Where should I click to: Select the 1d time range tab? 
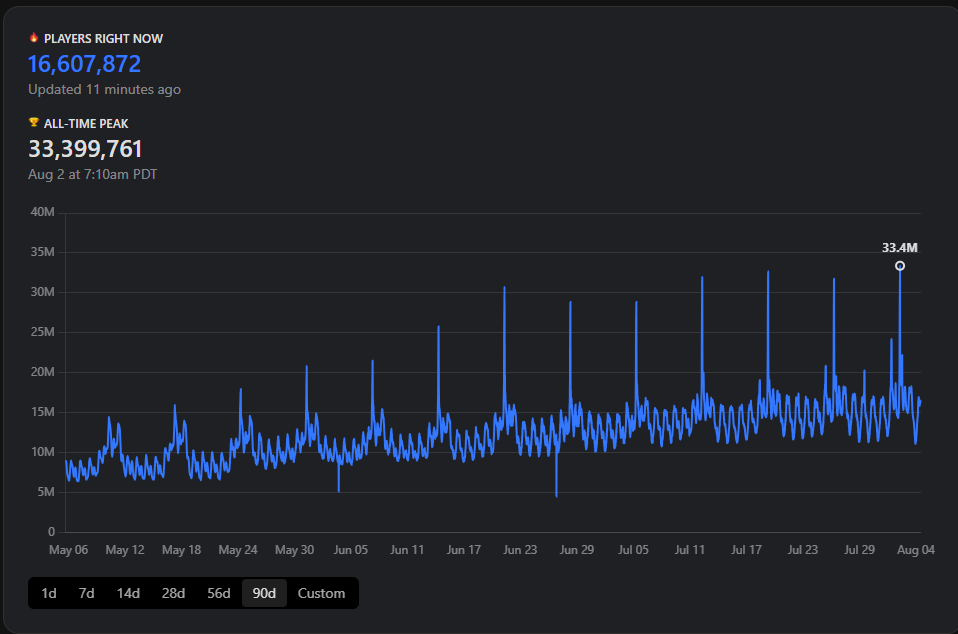pyautogui.click(x=49, y=593)
